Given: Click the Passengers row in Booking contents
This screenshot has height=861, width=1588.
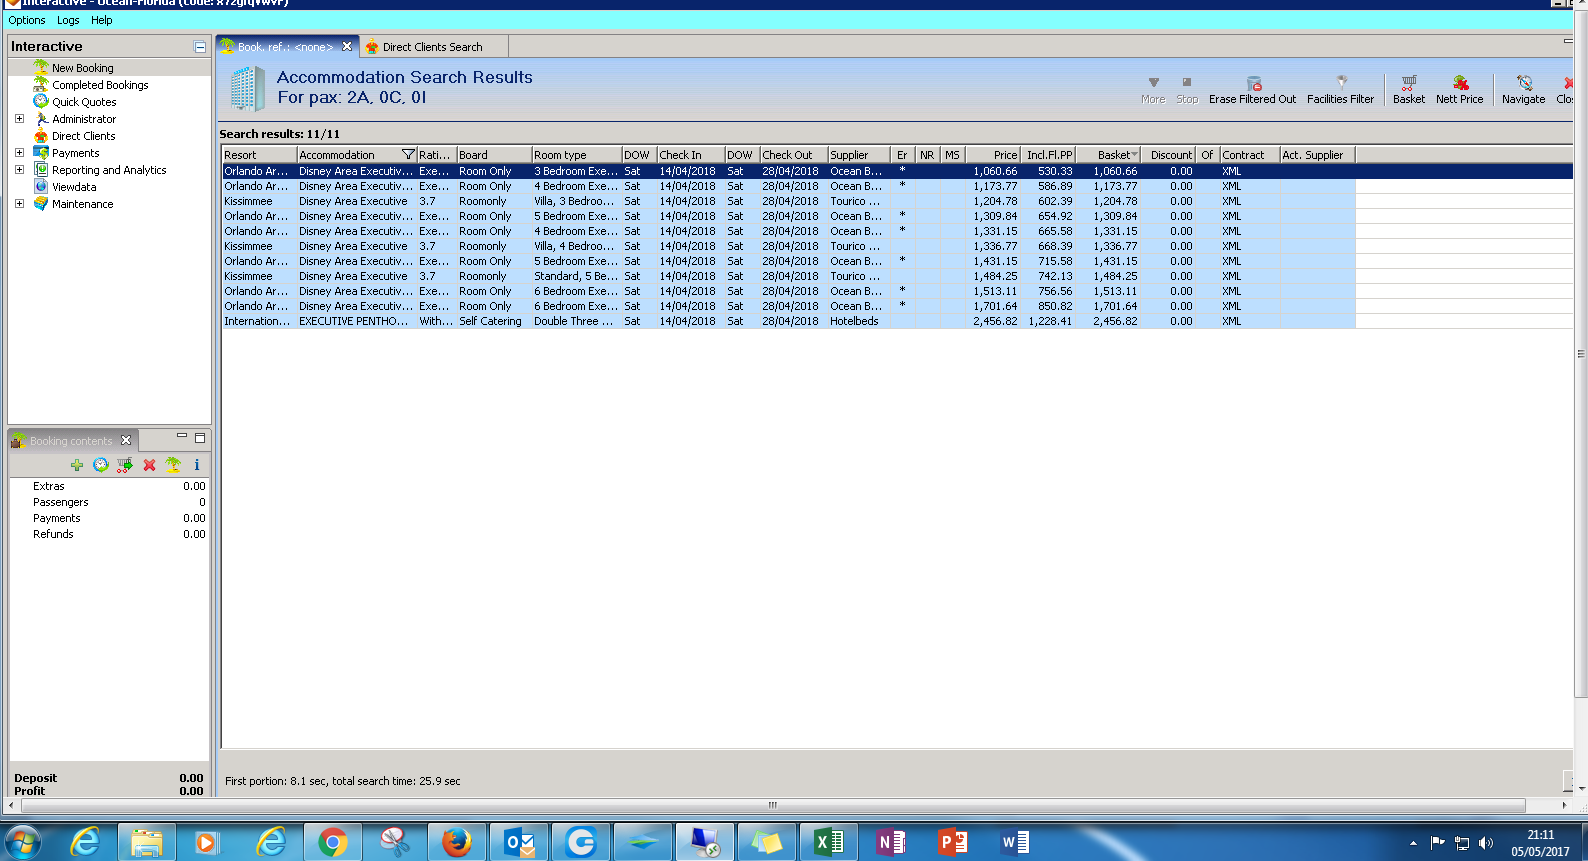Looking at the screenshot, I should coord(109,502).
